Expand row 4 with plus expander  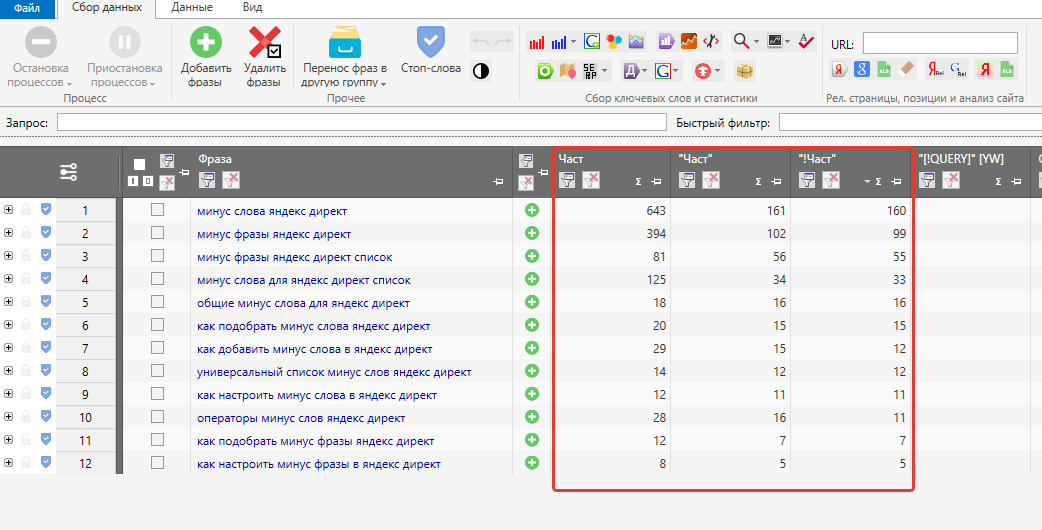(8, 280)
